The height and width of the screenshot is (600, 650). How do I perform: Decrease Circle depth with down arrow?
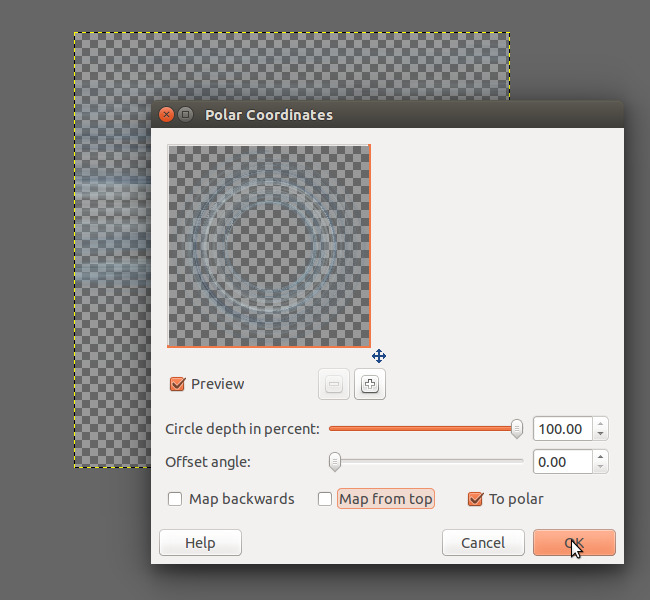pos(600,435)
